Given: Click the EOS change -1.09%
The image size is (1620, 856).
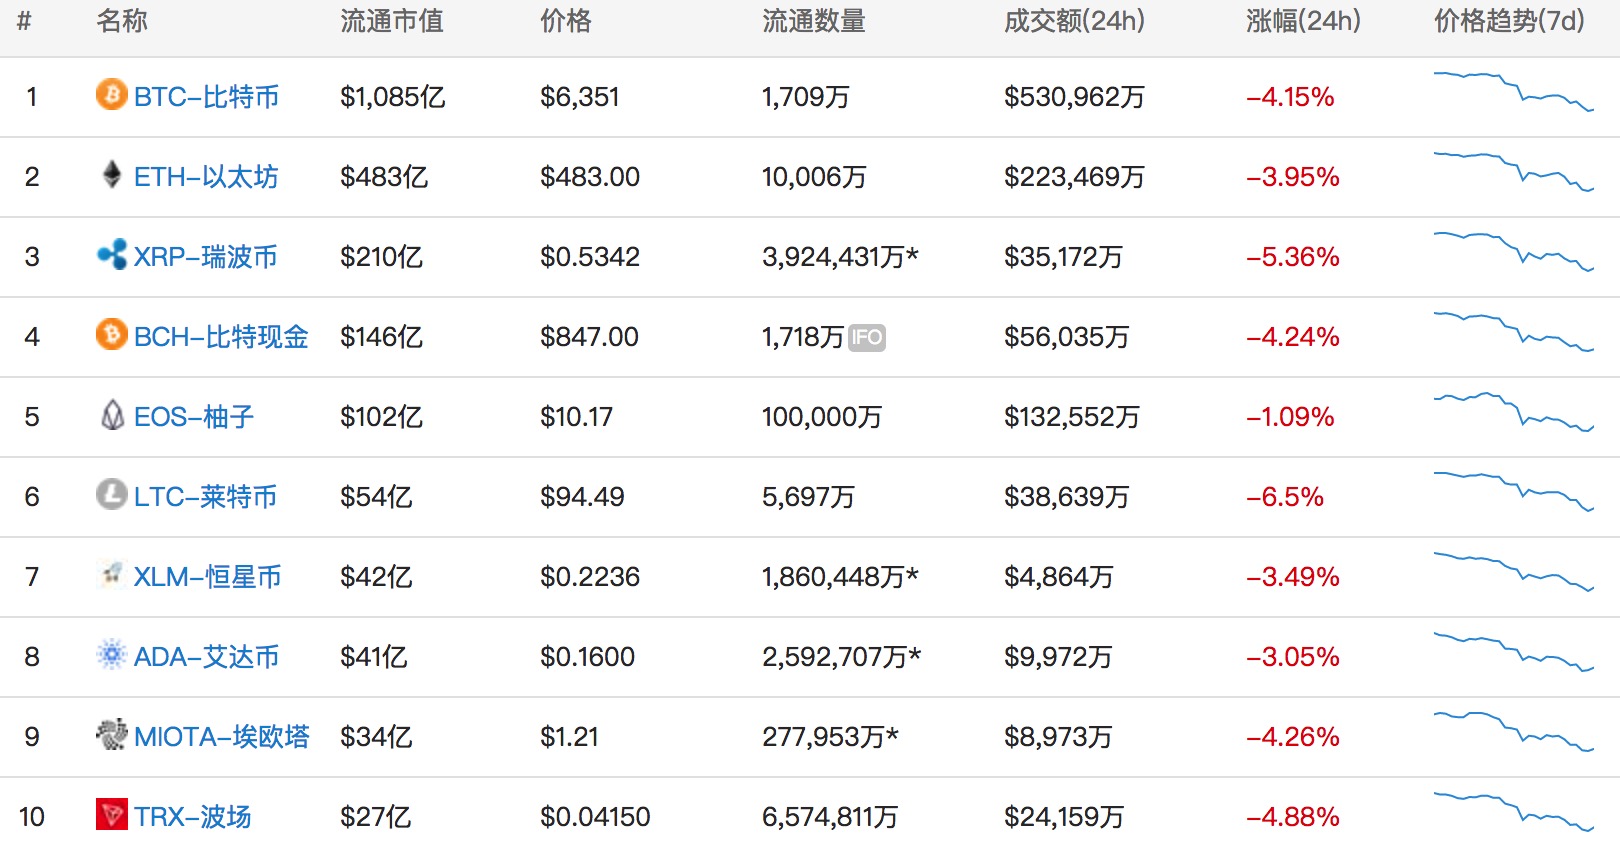Looking at the screenshot, I should coord(1290,417).
